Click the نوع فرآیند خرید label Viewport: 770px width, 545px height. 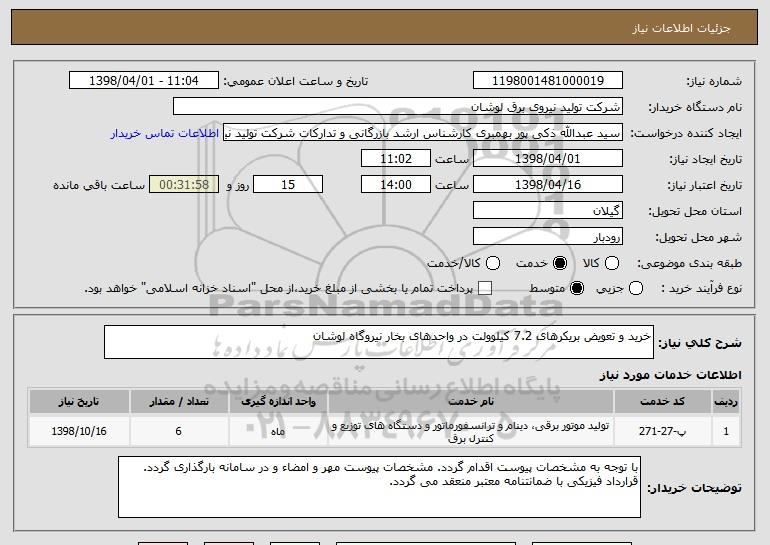701,288
